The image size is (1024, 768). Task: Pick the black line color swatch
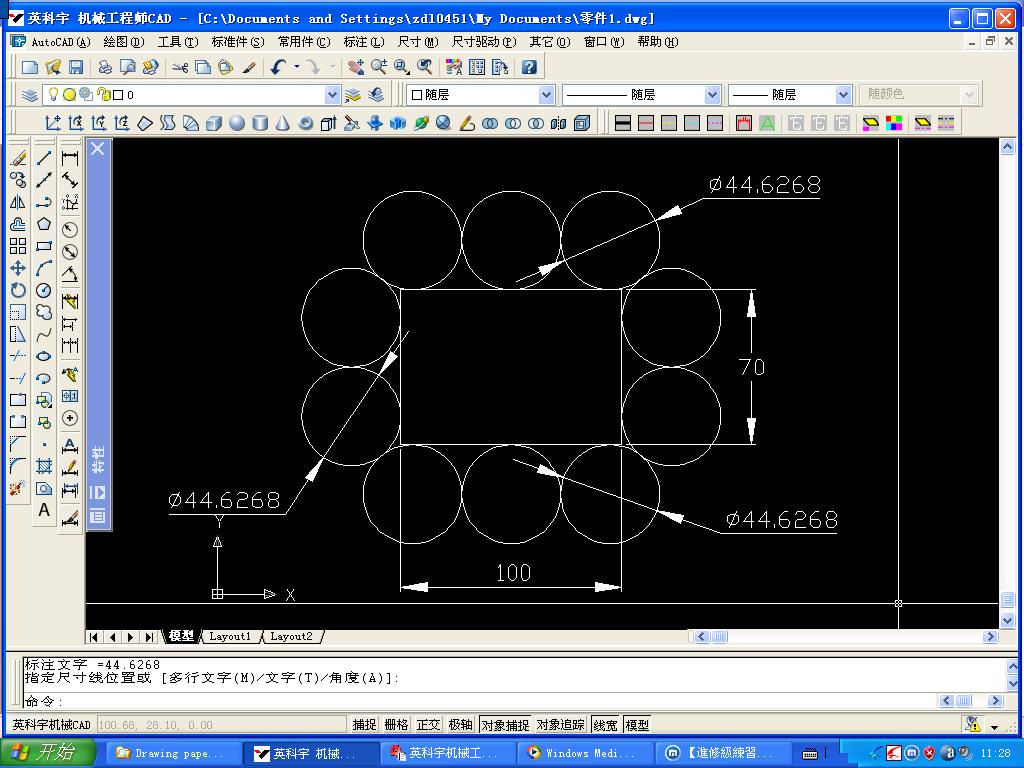pos(623,123)
